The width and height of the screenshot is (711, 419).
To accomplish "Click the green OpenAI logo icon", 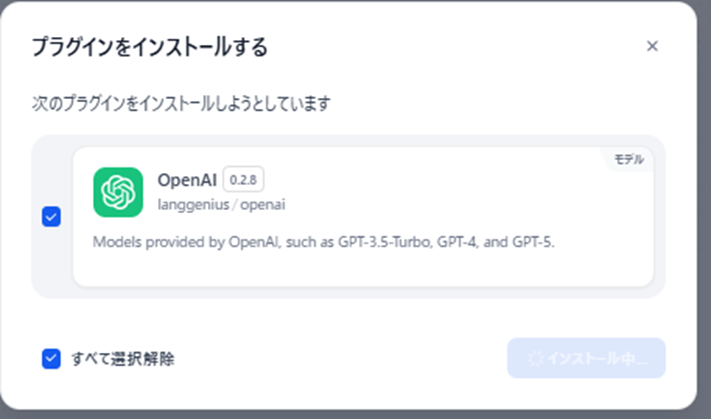I will click(118, 192).
